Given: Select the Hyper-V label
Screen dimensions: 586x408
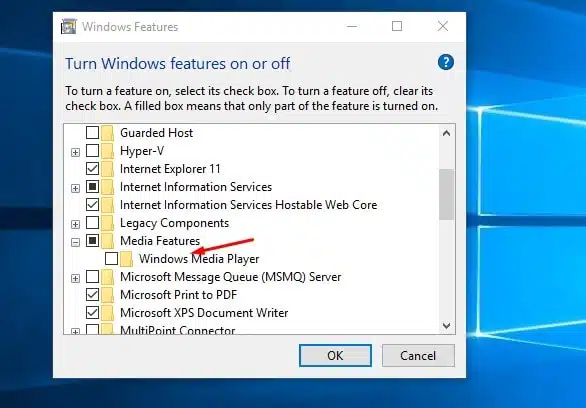Looking at the screenshot, I should 142,151.
